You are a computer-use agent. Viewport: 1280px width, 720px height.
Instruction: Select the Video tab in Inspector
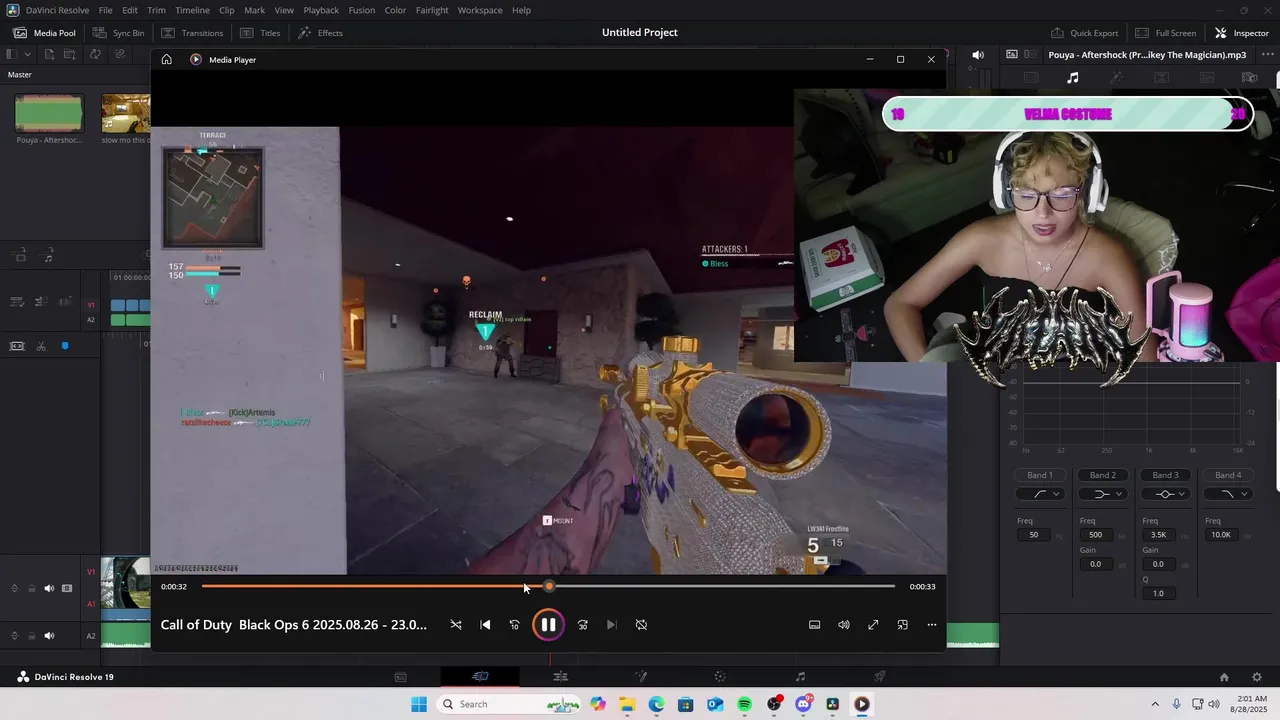[1031, 77]
